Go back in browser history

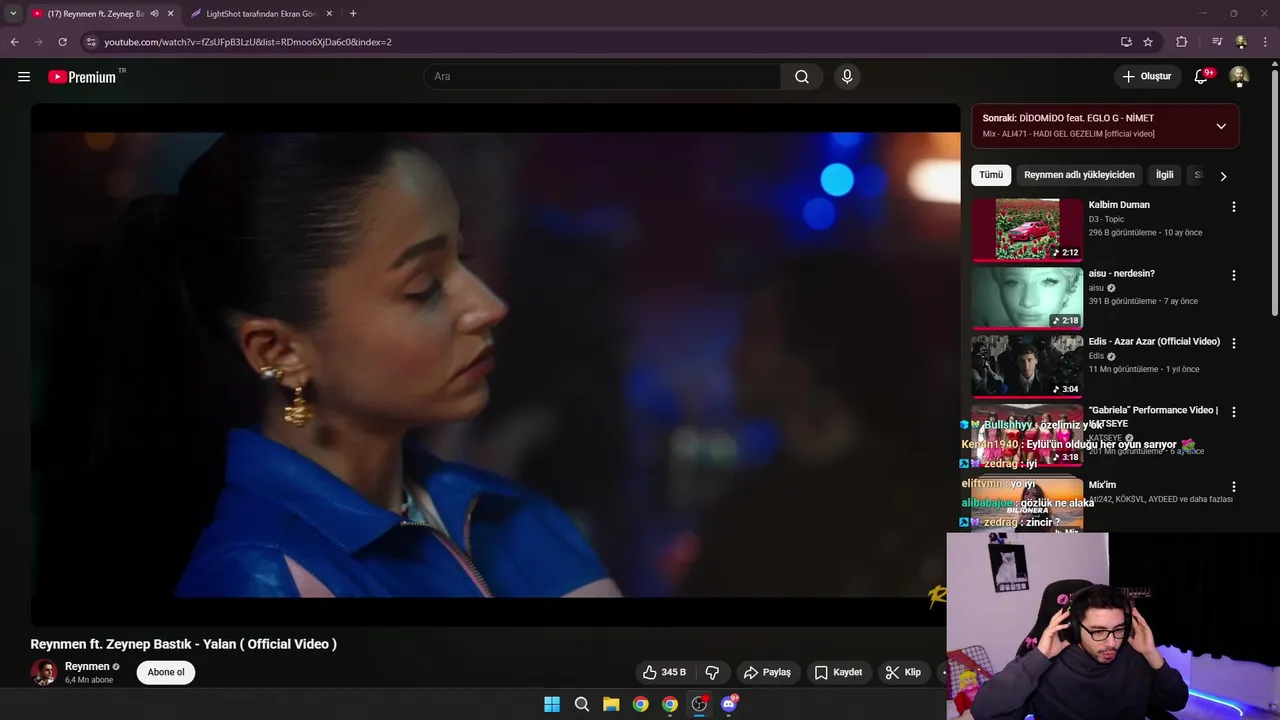pos(14,42)
